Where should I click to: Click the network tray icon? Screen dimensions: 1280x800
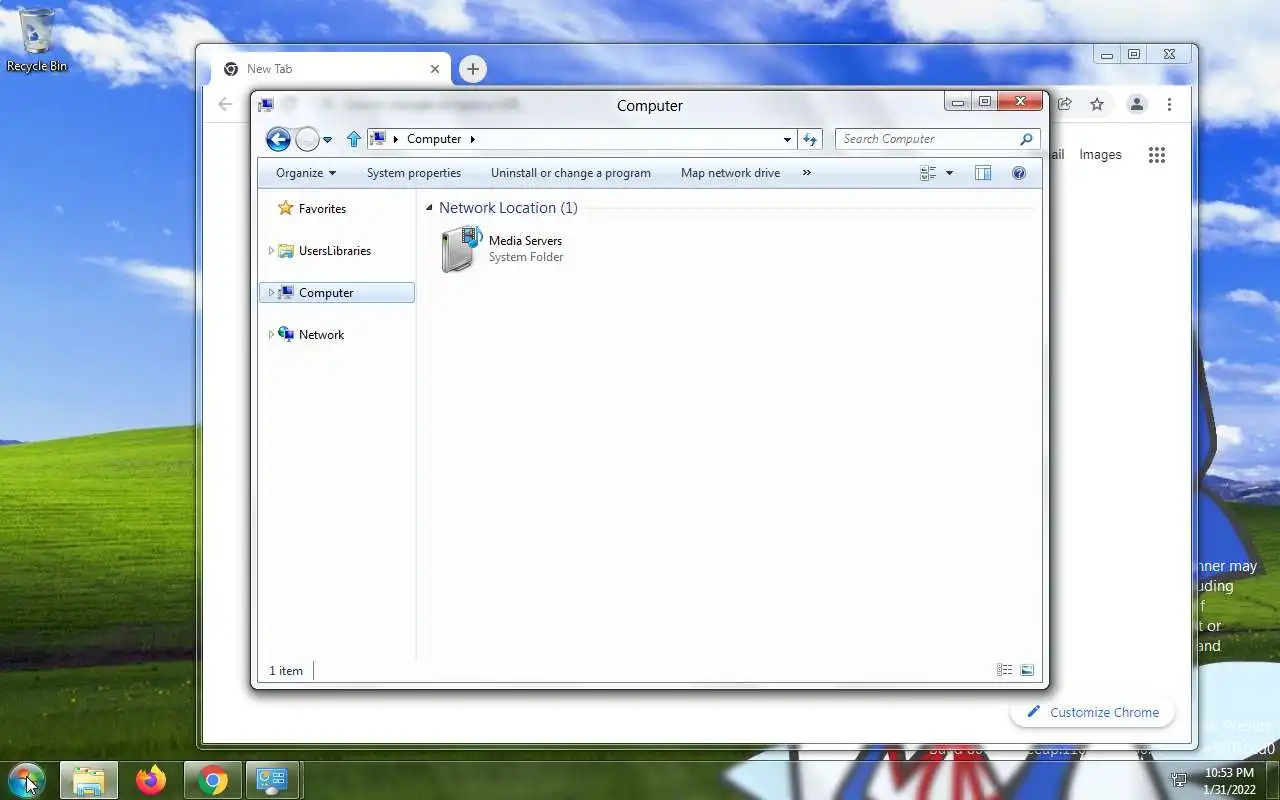(1180, 780)
